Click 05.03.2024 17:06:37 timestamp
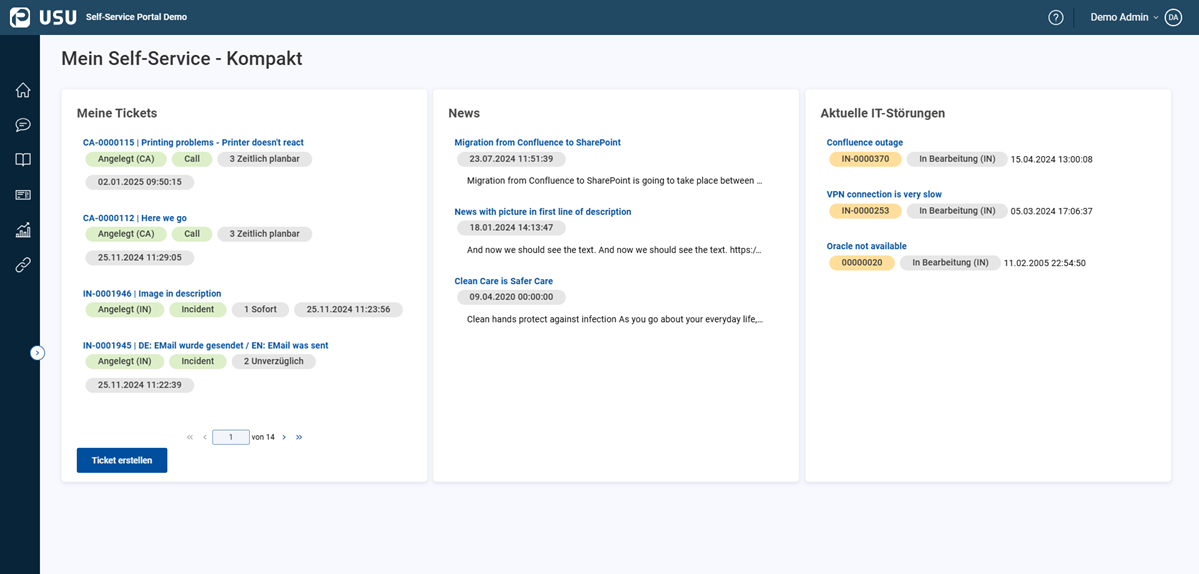1199x574 pixels. [1051, 212]
